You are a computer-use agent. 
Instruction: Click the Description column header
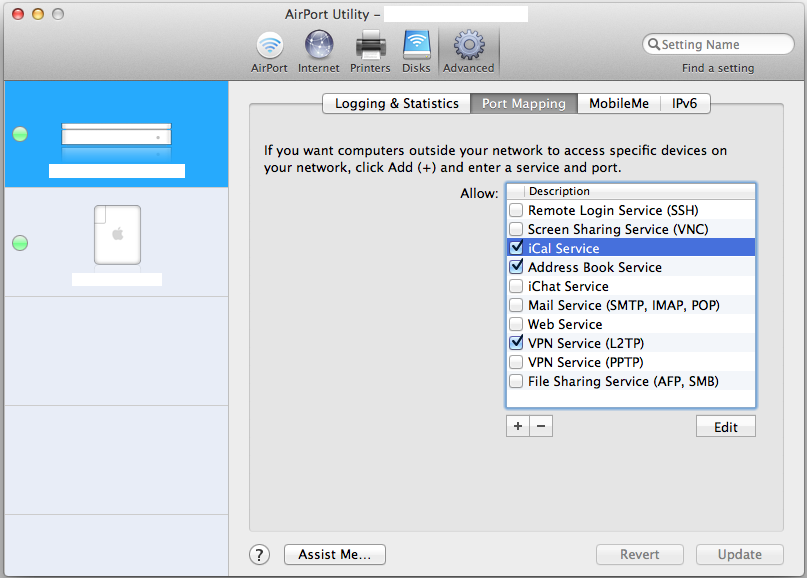(x=640, y=191)
